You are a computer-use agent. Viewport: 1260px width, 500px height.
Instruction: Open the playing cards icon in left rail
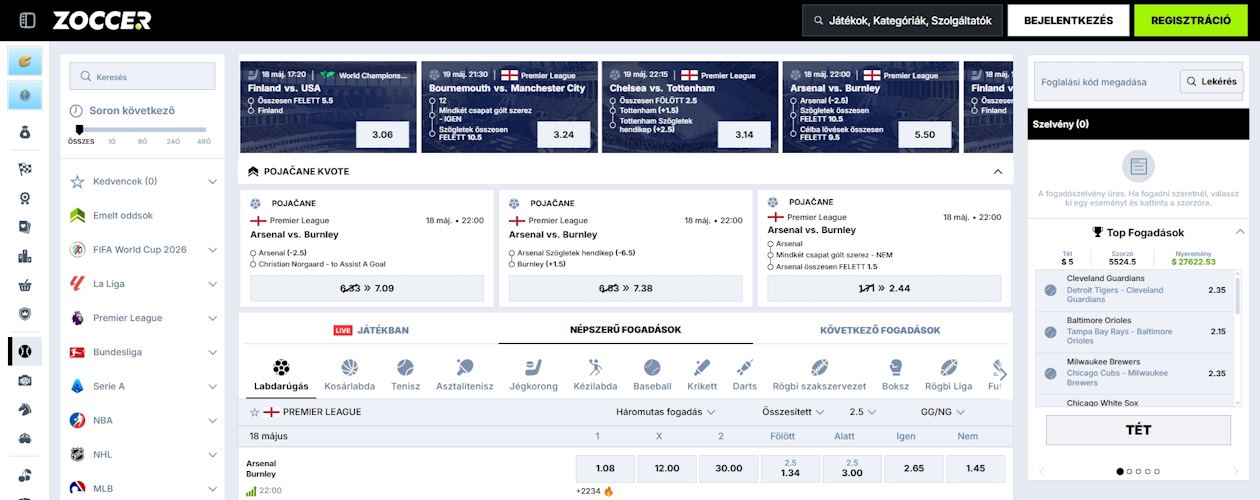[25, 227]
